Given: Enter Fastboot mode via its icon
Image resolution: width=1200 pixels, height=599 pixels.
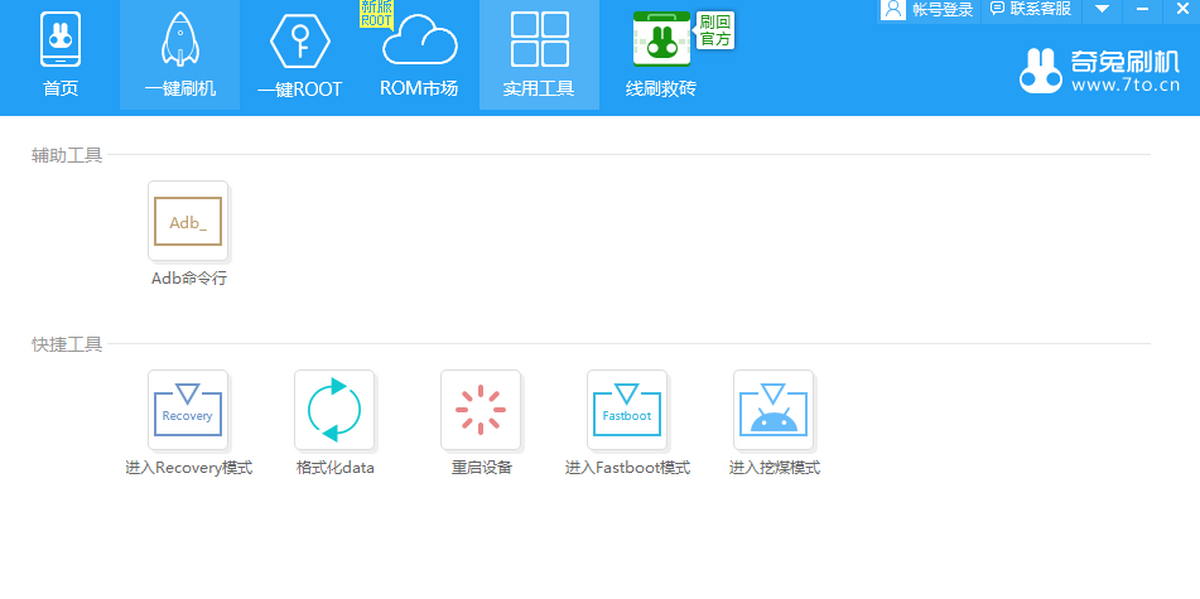Looking at the screenshot, I should [x=627, y=411].
